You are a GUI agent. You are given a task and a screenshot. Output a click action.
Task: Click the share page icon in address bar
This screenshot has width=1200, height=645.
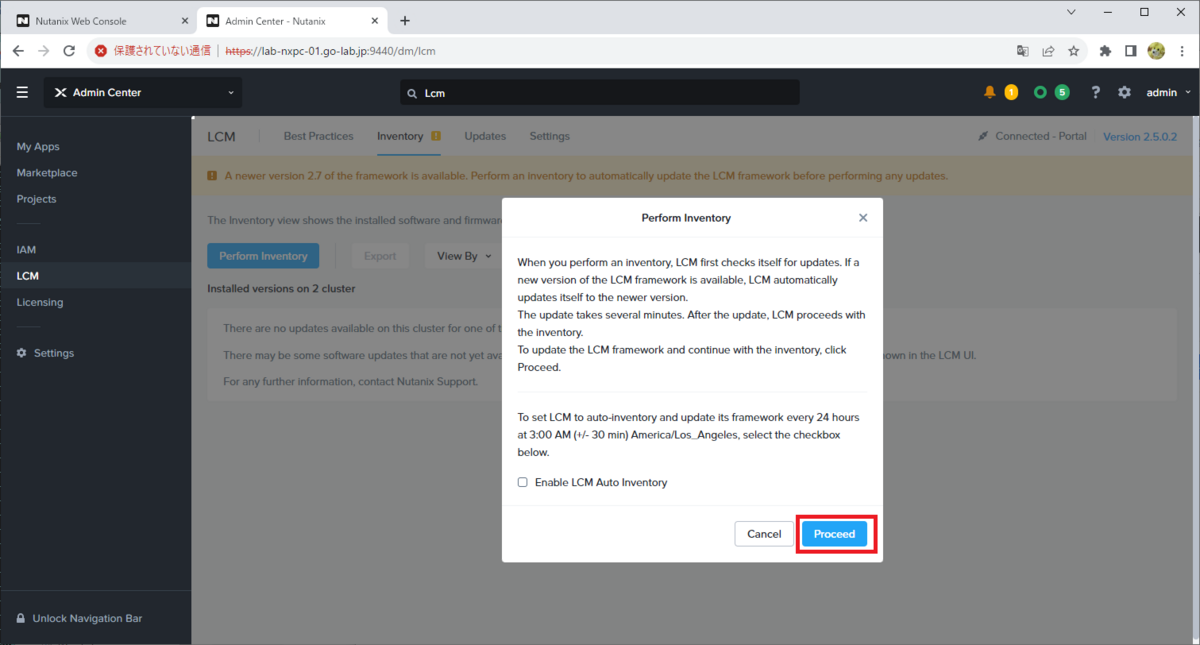point(1048,51)
